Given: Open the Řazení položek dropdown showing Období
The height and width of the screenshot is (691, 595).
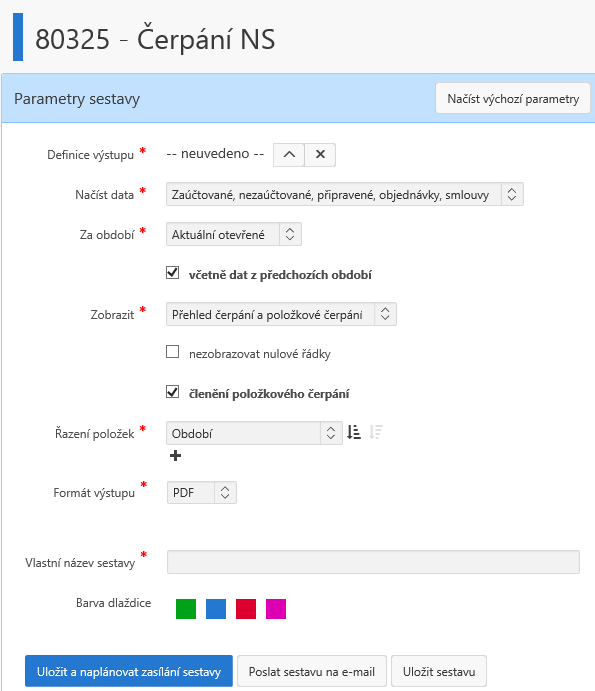Looking at the screenshot, I should [x=254, y=433].
